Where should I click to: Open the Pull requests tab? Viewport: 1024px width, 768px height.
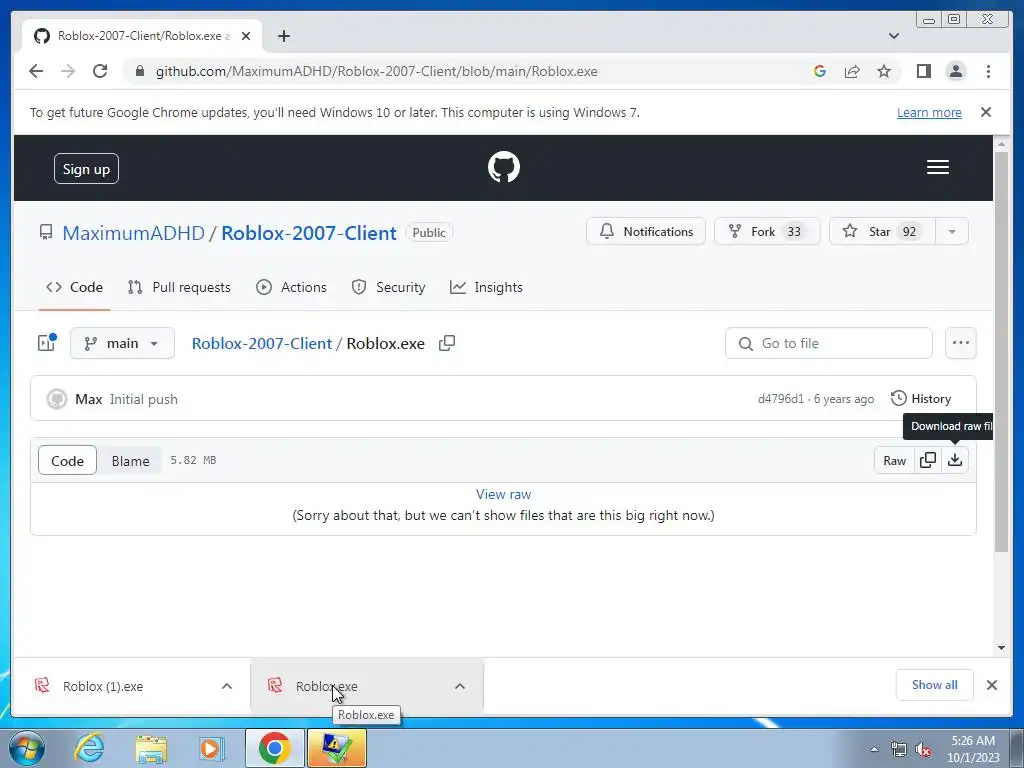coord(179,287)
